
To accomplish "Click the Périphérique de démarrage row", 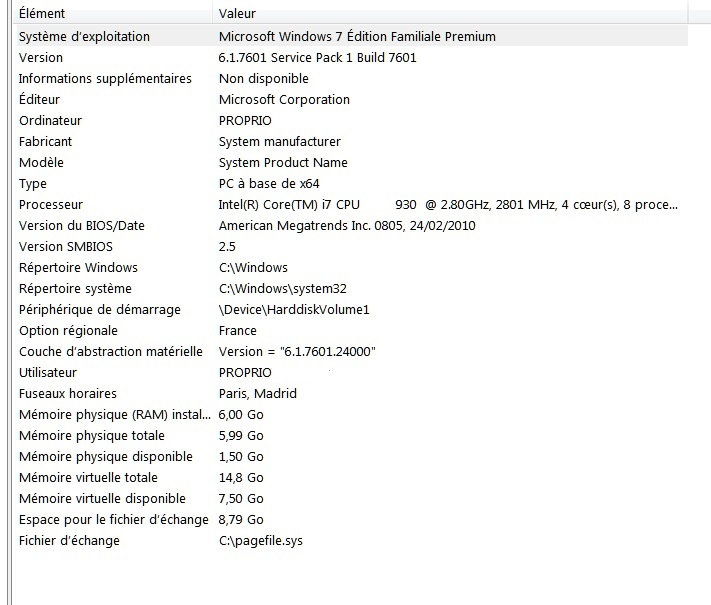I will pos(100,310).
